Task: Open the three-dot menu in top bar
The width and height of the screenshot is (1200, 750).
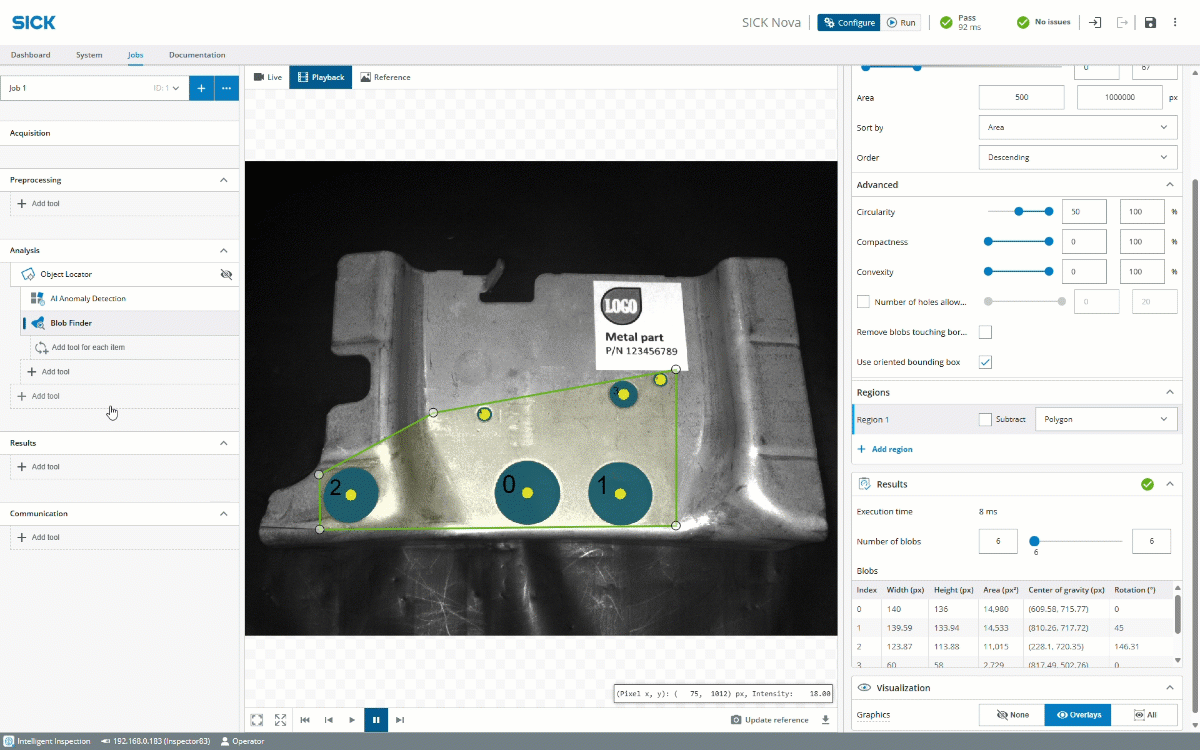Action: [x=1177, y=23]
